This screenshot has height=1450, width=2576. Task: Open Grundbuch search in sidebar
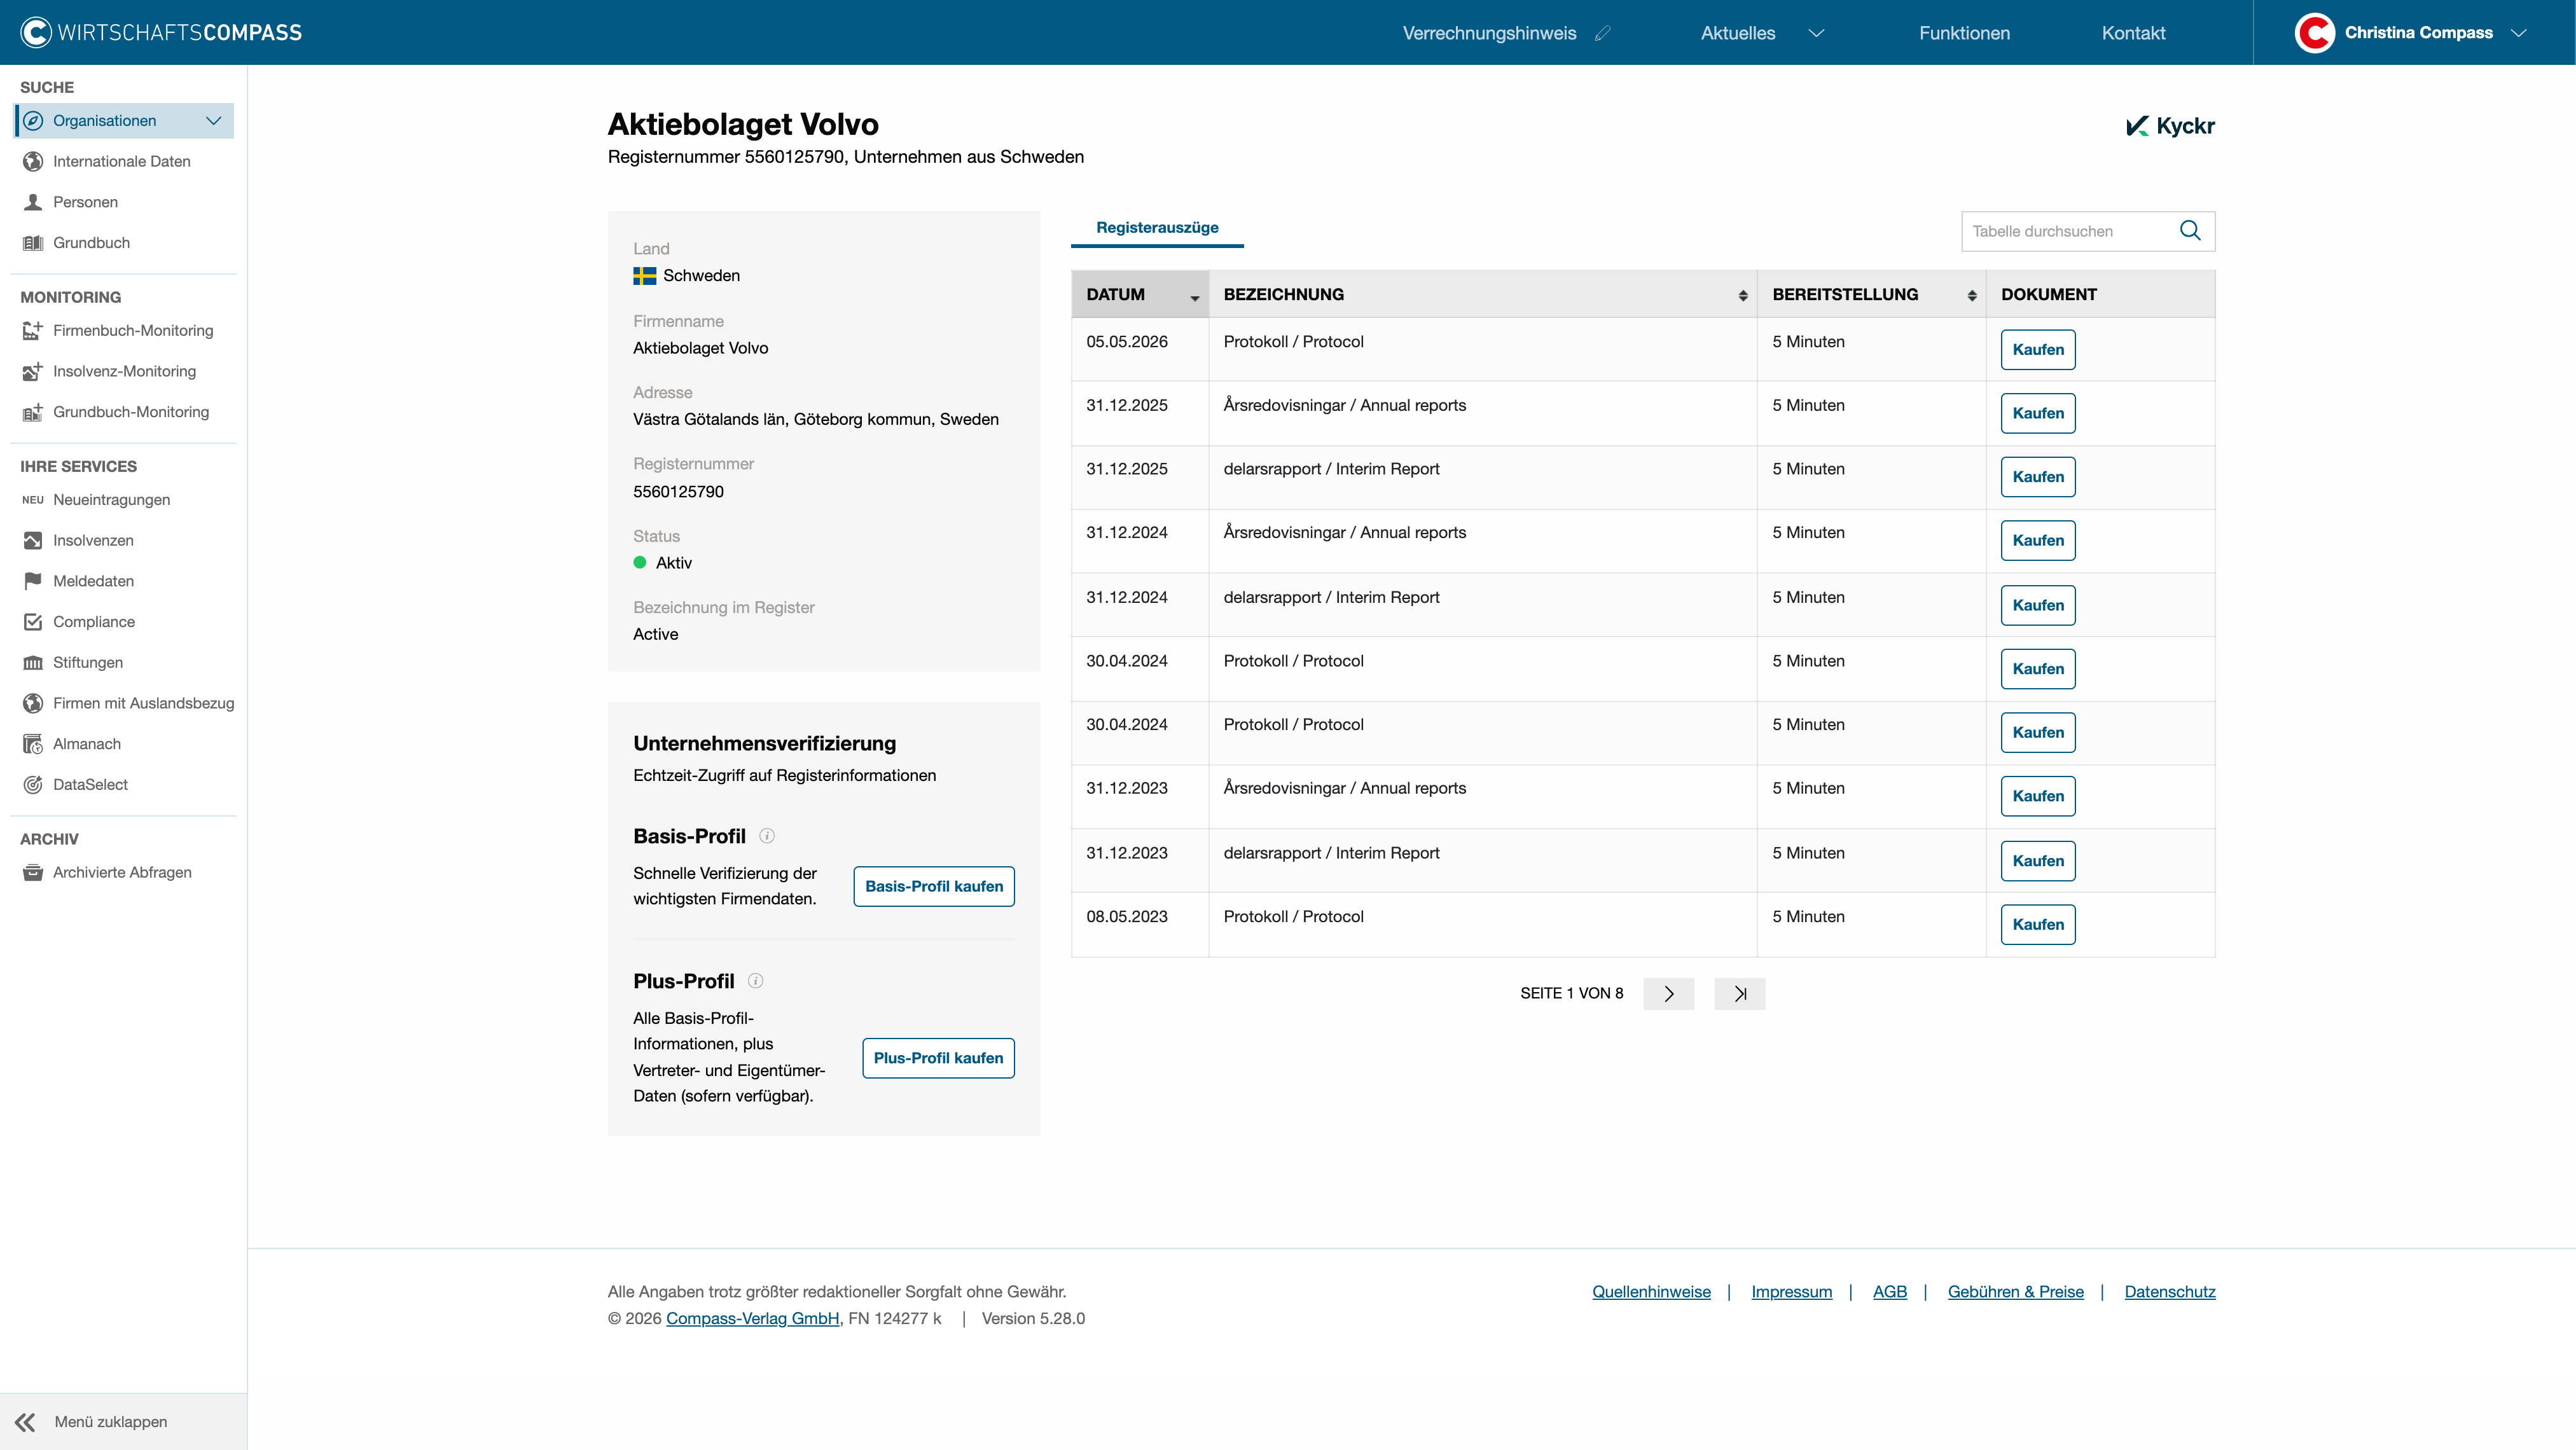91,243
